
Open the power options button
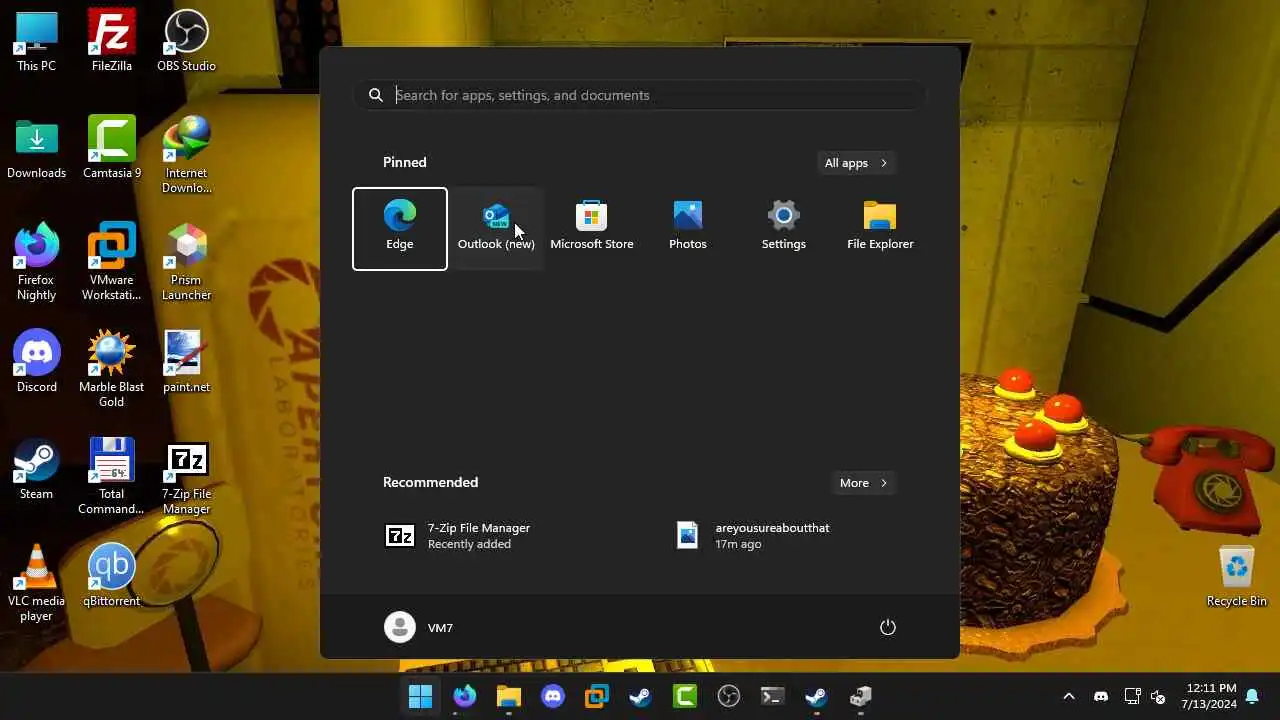click(x=887, y=627)
